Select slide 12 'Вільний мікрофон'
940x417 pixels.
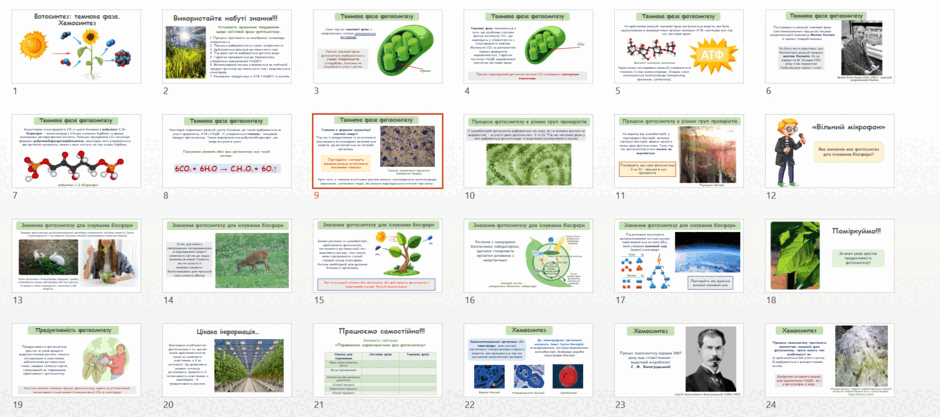830,151
